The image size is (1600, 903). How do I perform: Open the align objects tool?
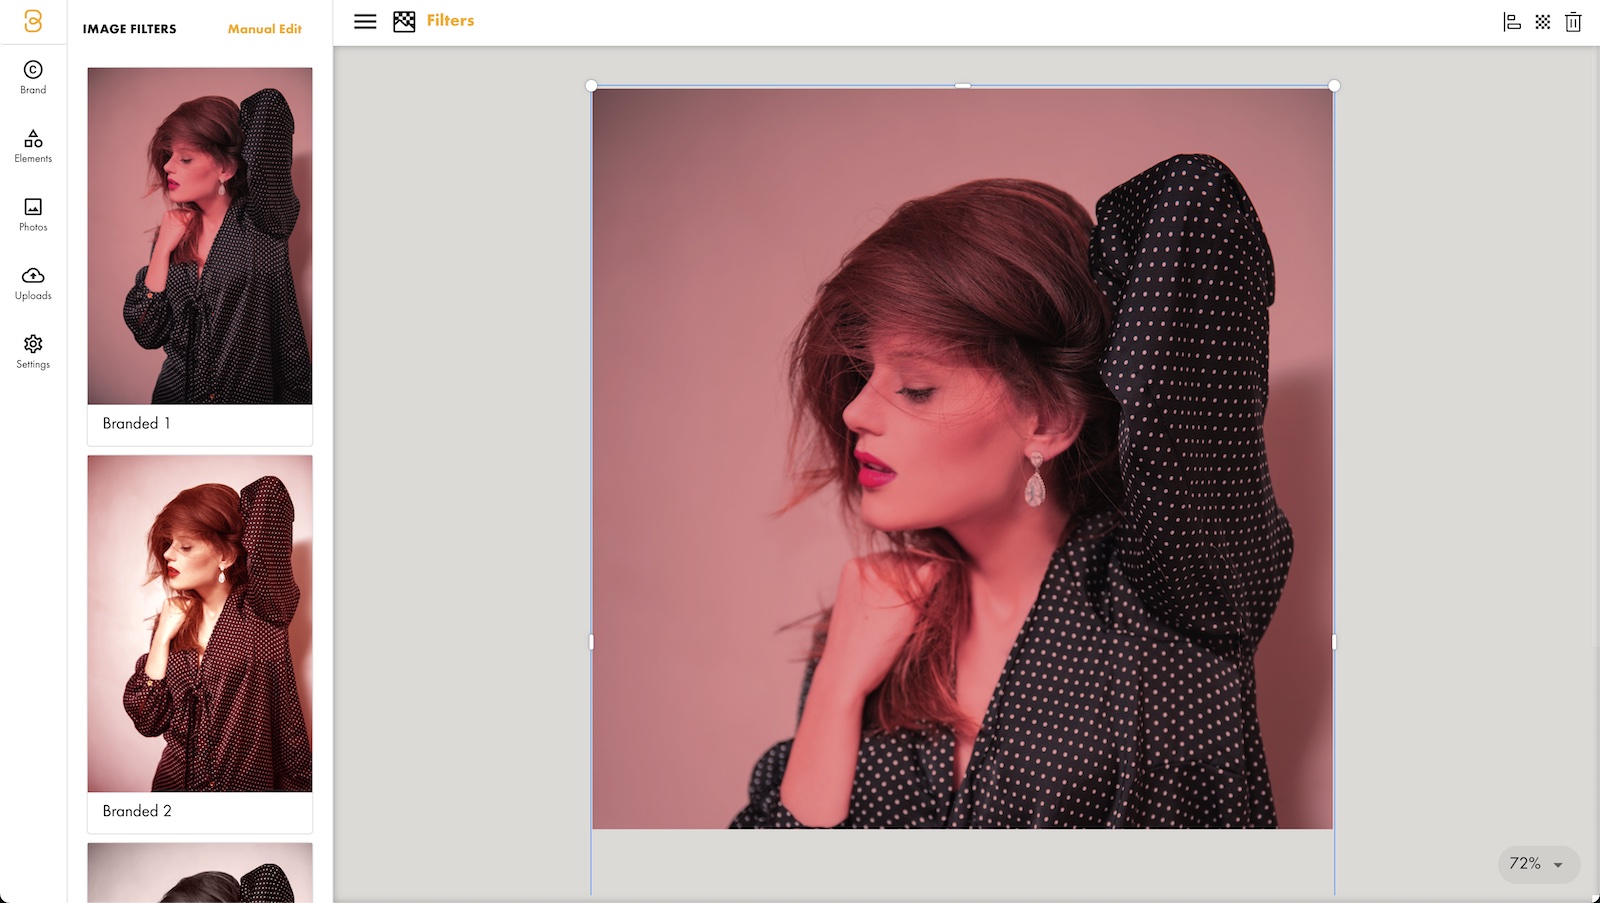(x=1512, y=22)
